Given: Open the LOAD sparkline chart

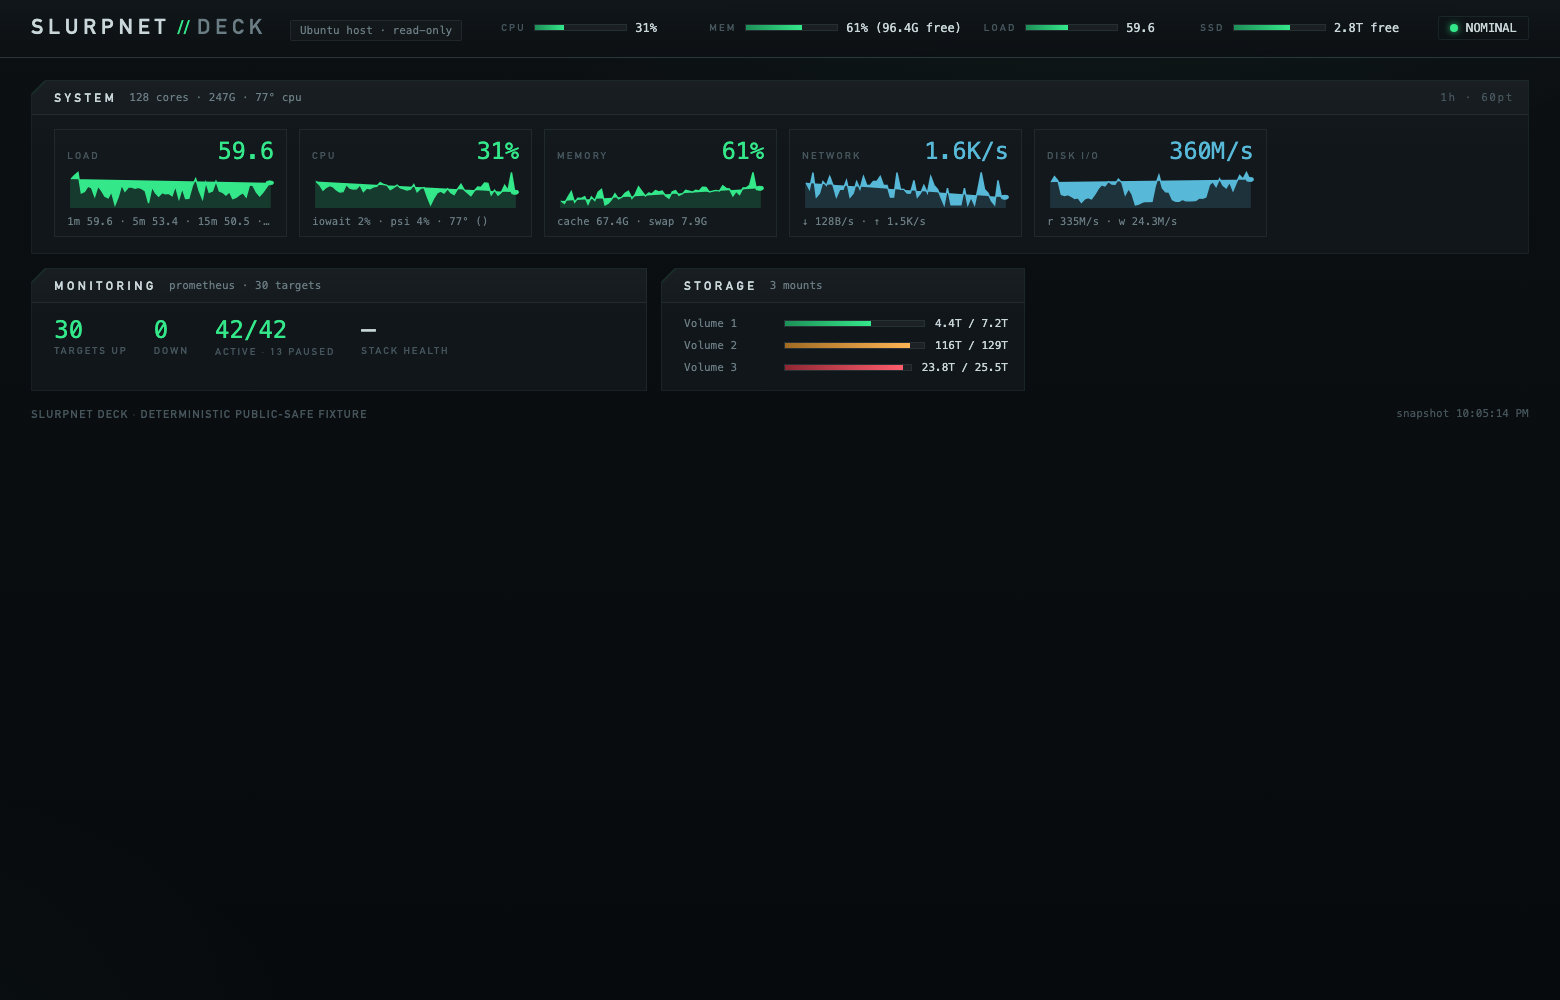Looking at the screenshot, I should click(171, 189).
